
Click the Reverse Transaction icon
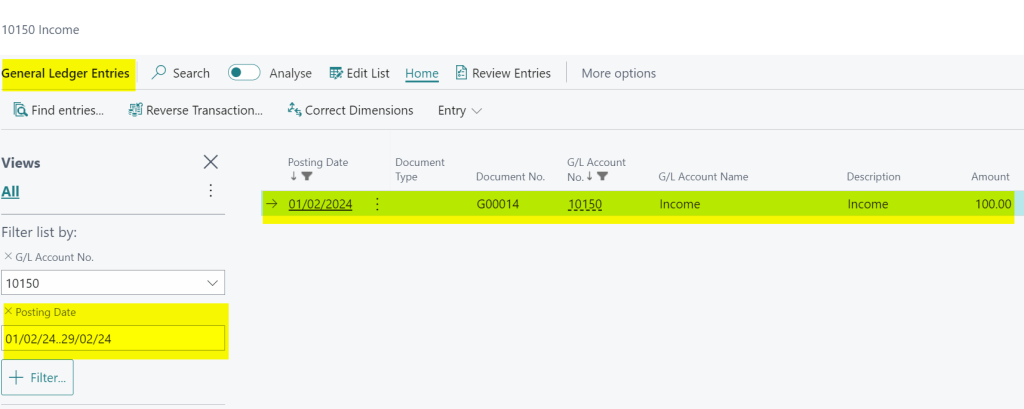pos(135,110)
